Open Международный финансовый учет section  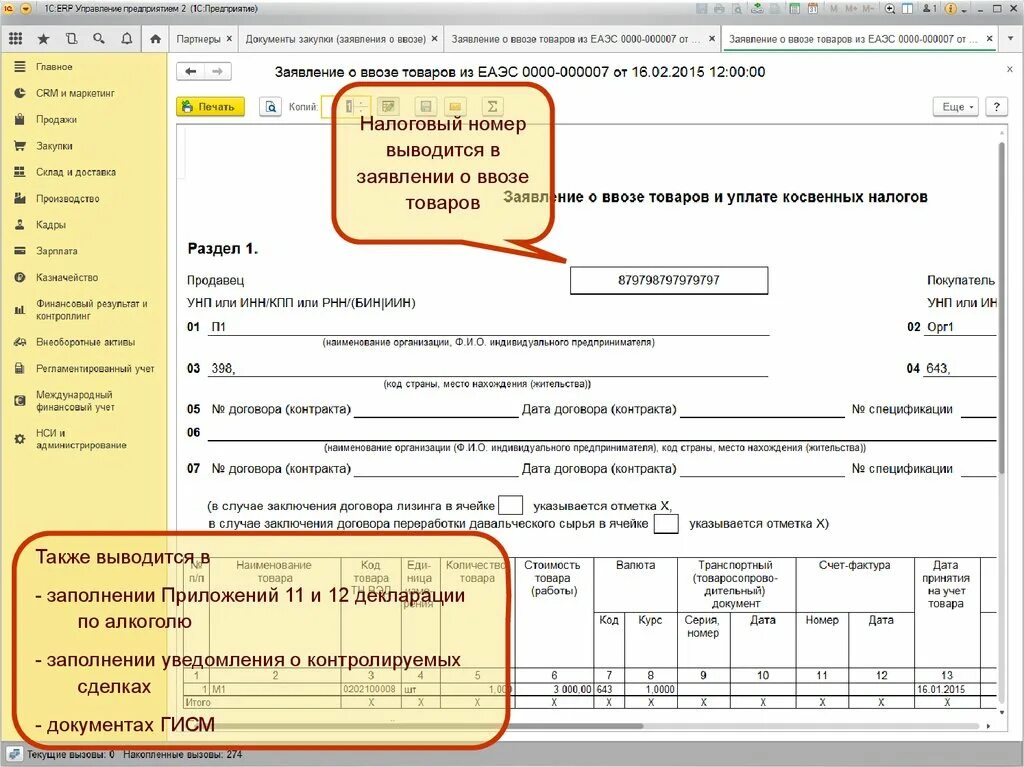point(75,400)
